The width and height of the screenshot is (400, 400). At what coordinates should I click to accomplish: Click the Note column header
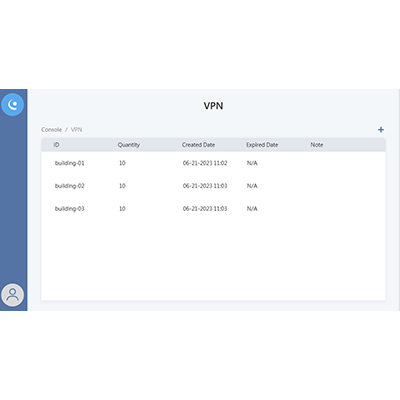click(317, 145)
